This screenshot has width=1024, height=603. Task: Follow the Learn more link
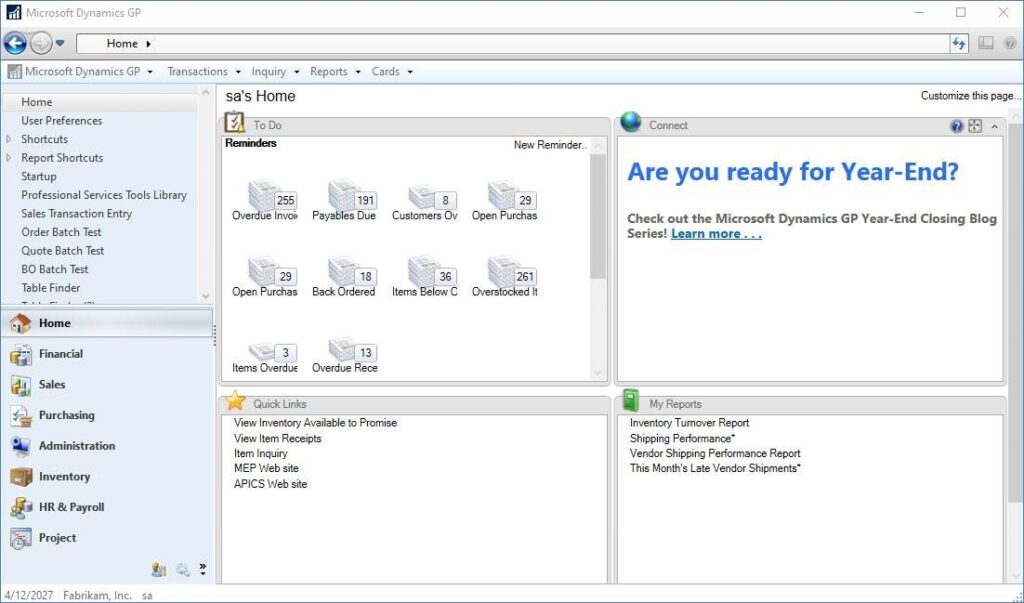point(716,234)
